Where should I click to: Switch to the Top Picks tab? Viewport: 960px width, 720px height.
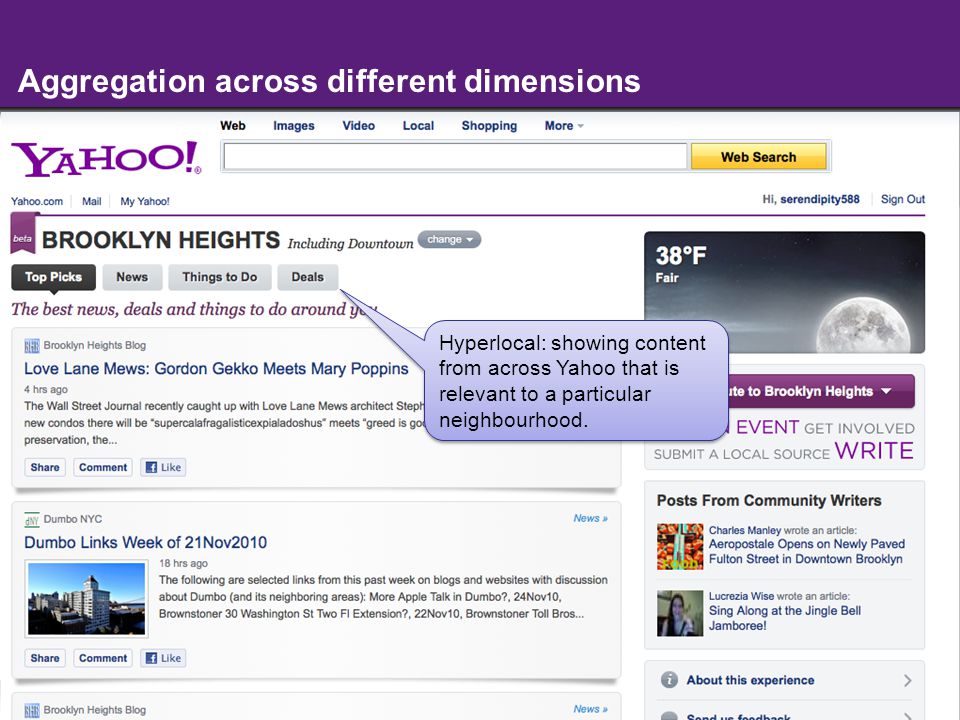tap(53, 277)
